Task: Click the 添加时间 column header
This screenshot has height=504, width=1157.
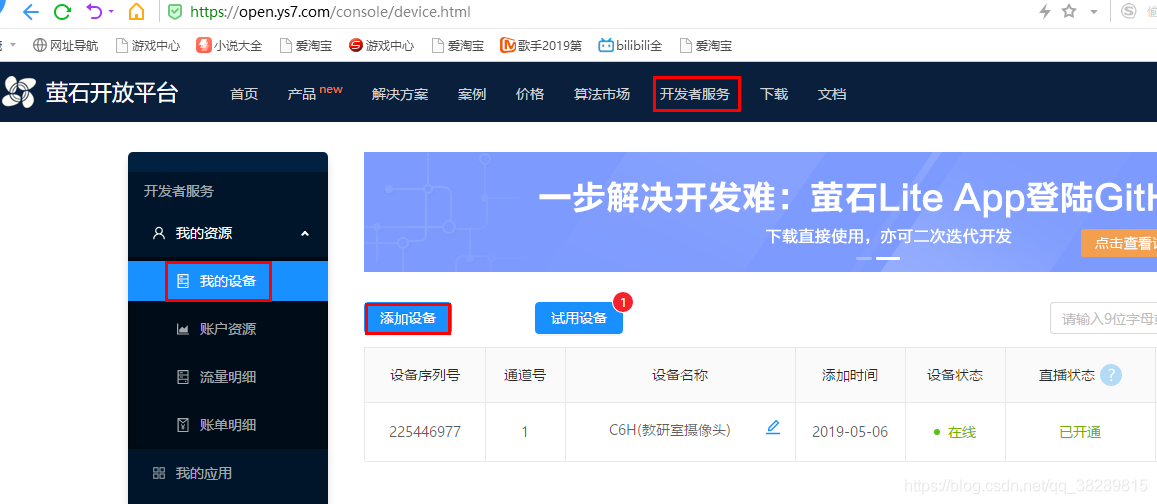Action: click(x=850, y=375)
